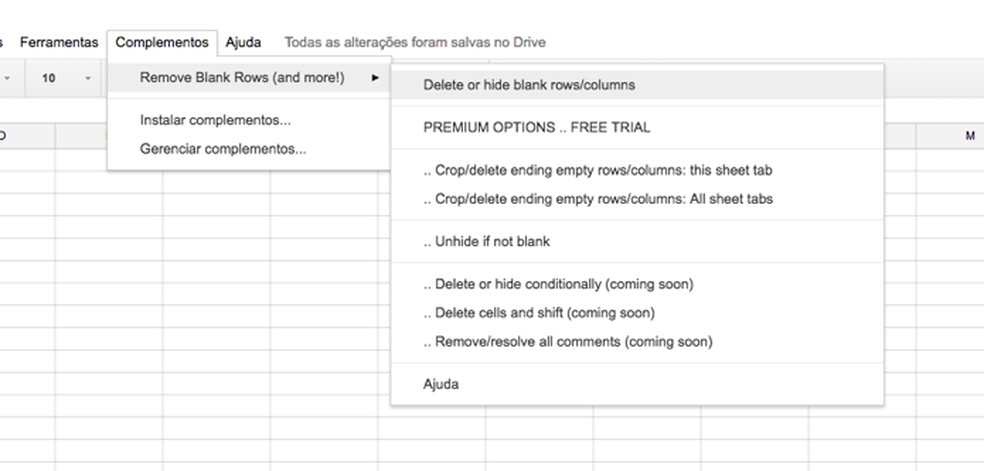The width and height of the screenshot is (984, 471).
Task: Select Delete cells and shift option
Action: 539,313
